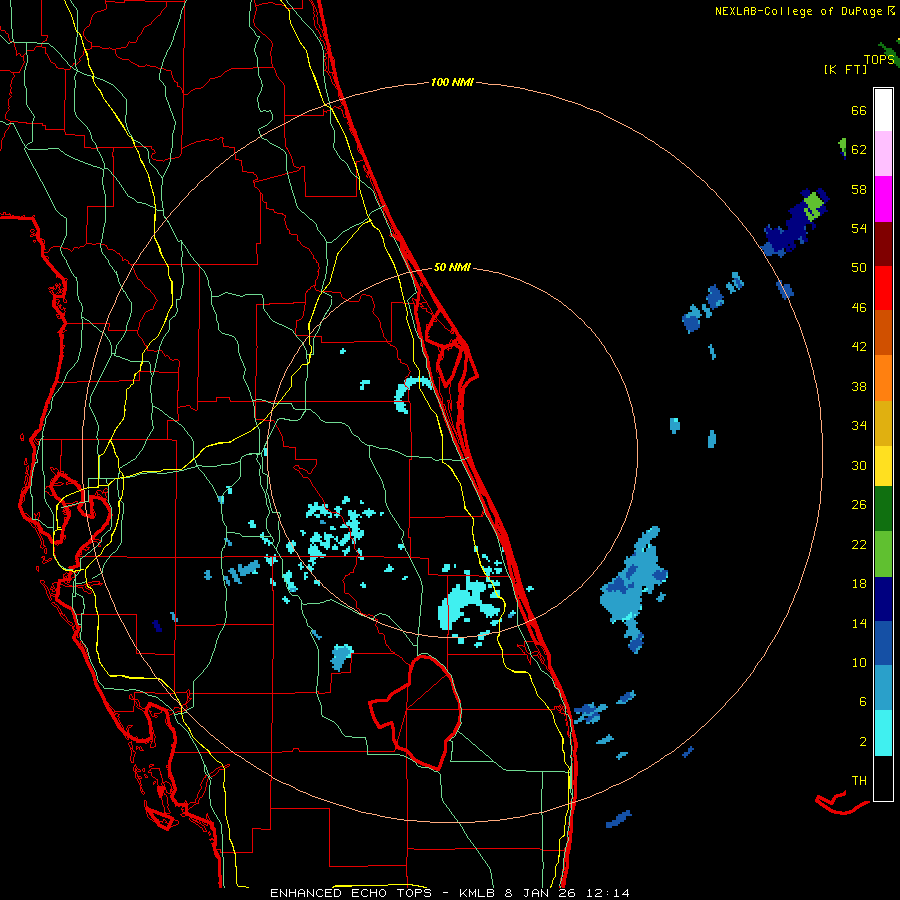Click the legend 'TH' threshold label
900x900 pixels.
coord(859,781)
